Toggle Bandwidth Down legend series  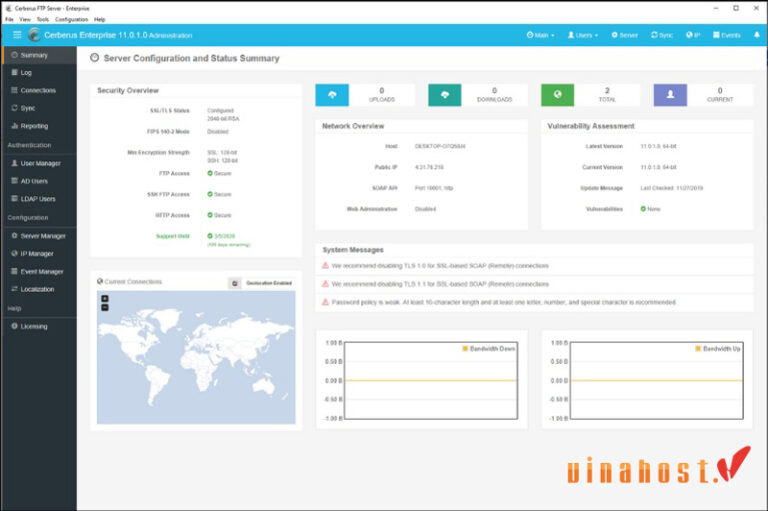[489, 349]
